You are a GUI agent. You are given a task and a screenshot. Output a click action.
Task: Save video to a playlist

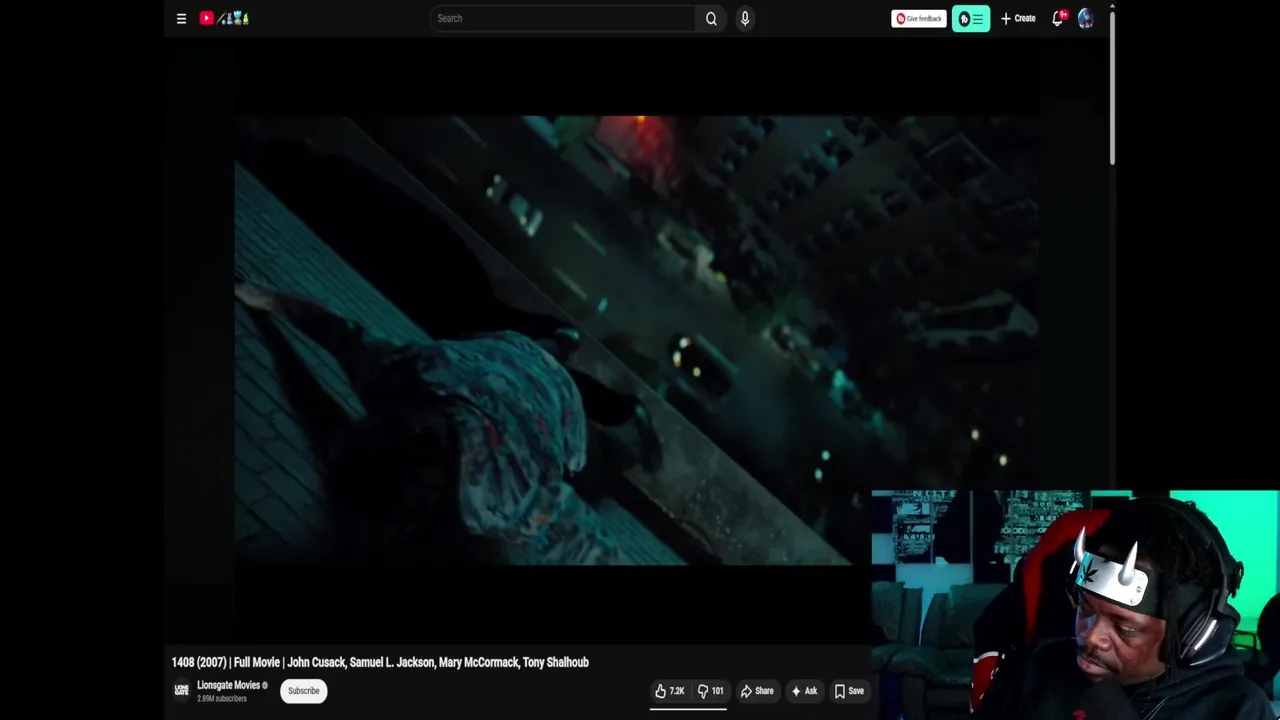[x=849, y=691]
